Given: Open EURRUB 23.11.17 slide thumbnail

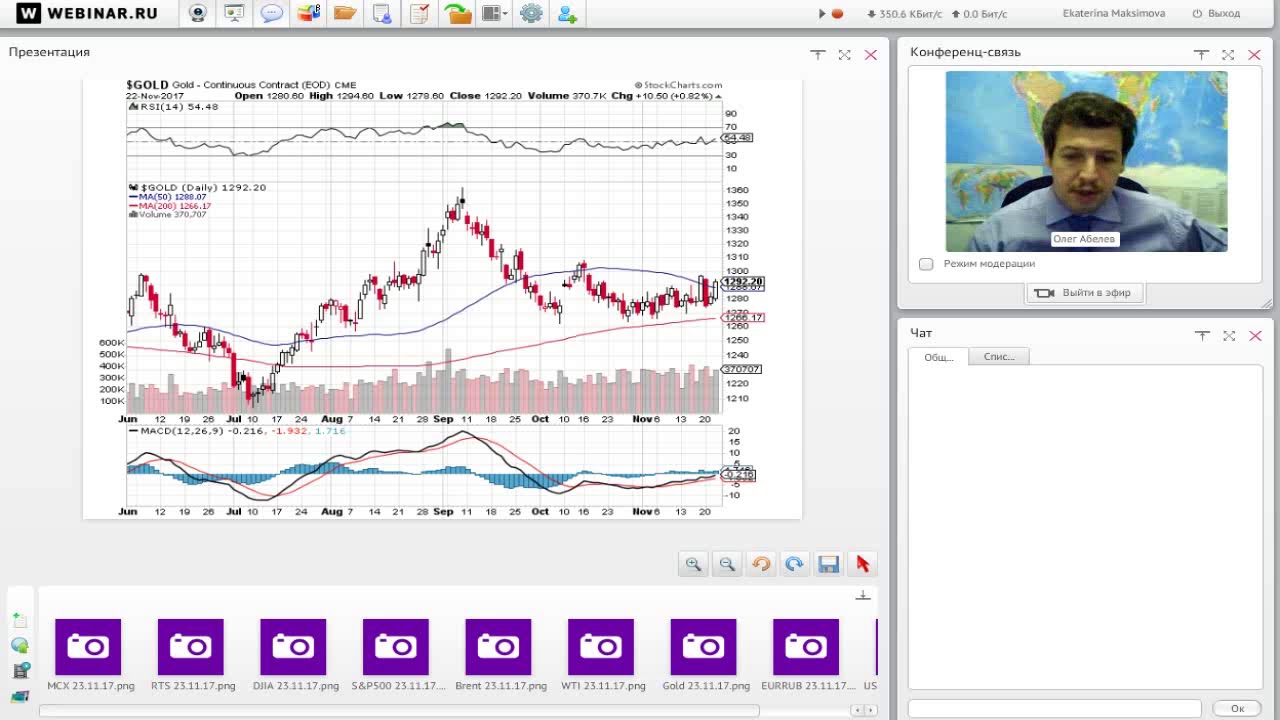Looking at the screenshot, I should 806,647.
